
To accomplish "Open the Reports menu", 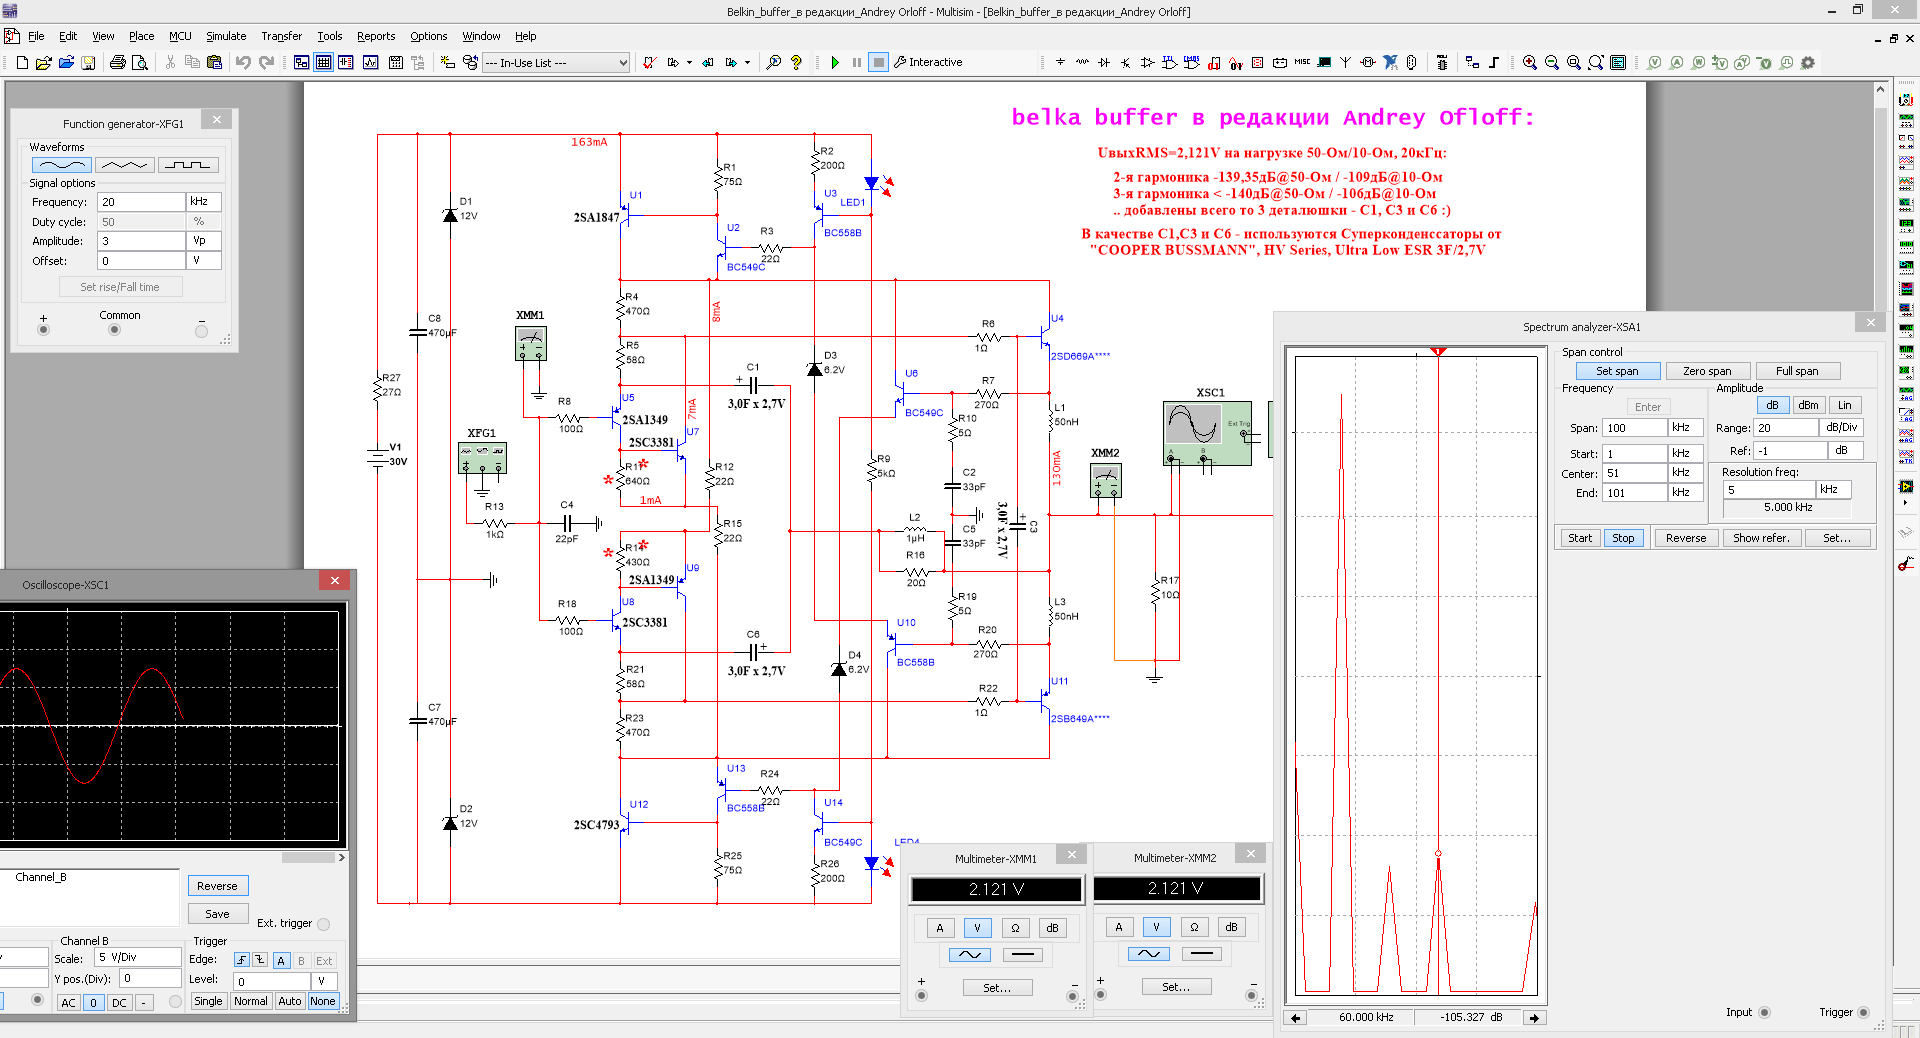I will [376, 36].
